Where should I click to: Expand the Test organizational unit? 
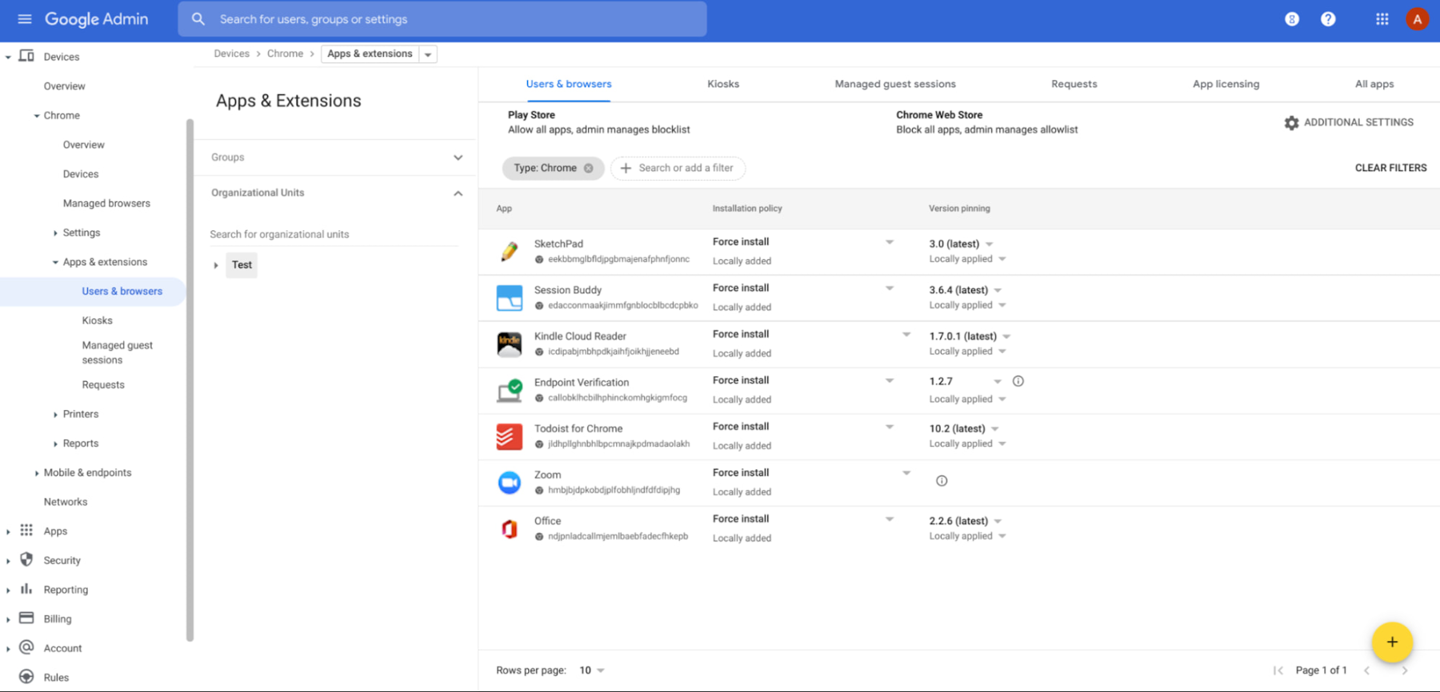point(216,265)
